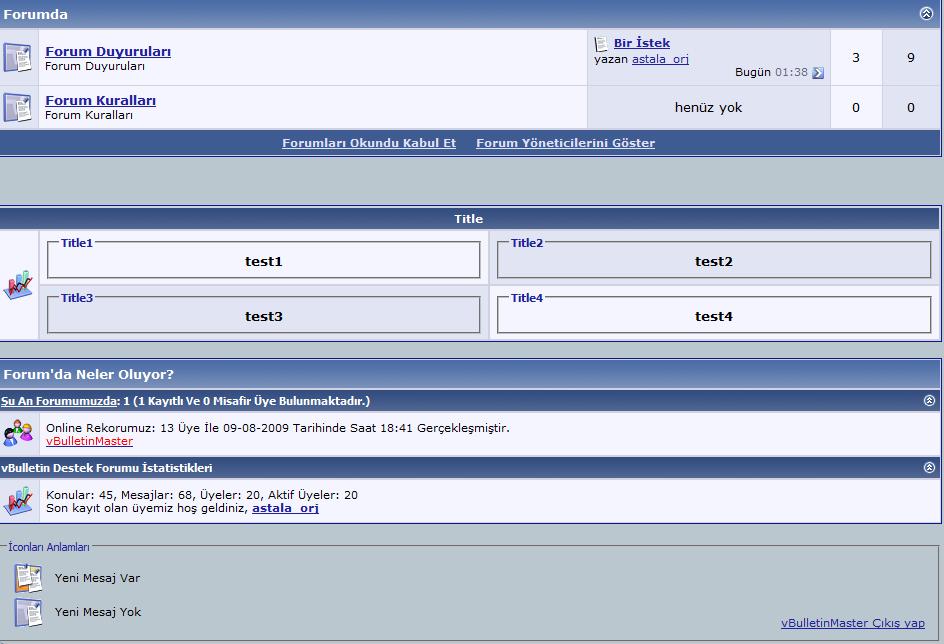Click the Bir İstek post document icon

tap(601, 44)
